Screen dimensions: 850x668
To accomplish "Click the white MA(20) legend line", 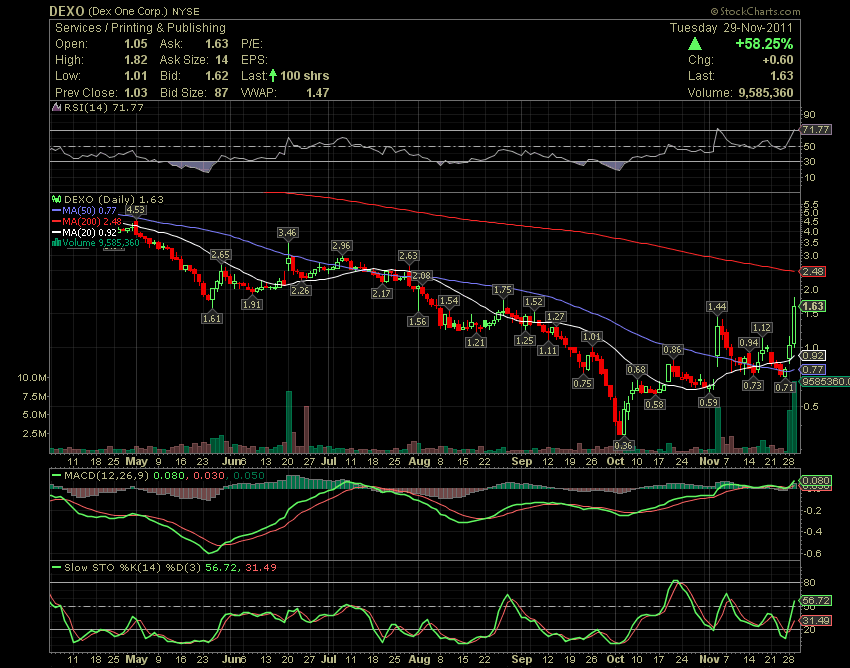I will click(56, 233).
